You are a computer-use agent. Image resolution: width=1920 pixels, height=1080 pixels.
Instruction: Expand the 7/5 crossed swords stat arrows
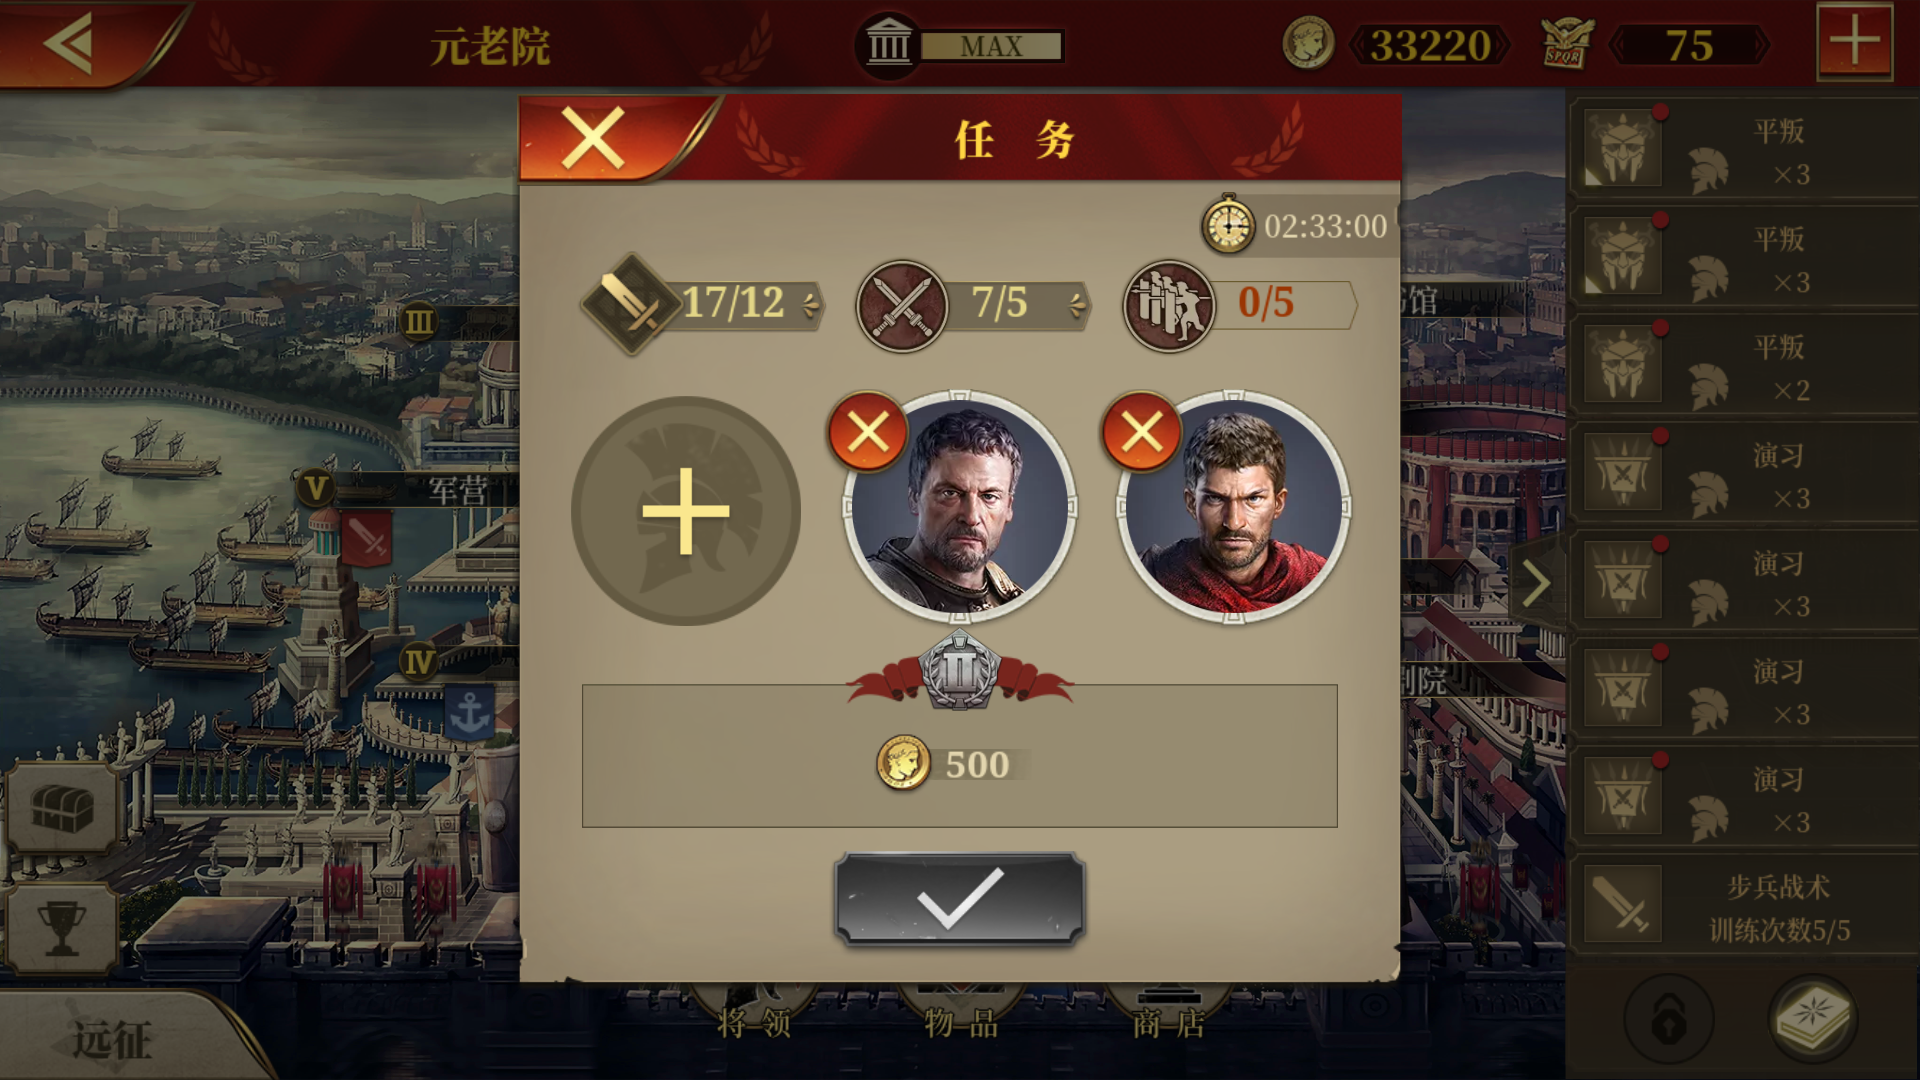[1077, 303]
